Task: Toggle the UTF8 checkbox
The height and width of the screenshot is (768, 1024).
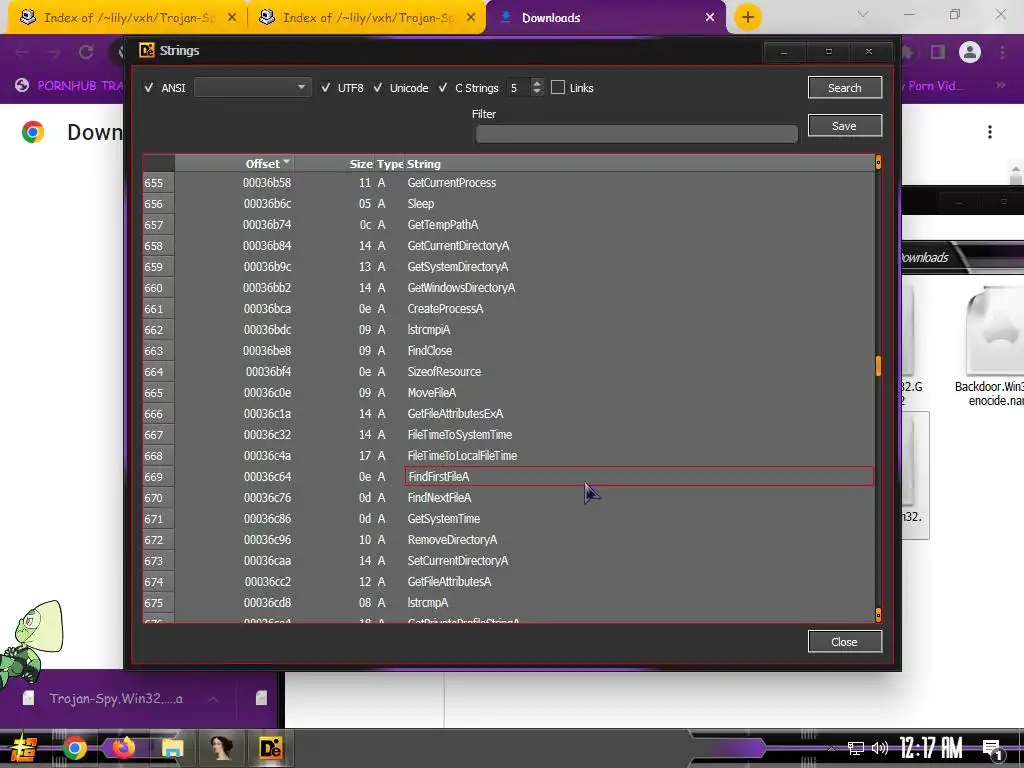Action: click(x=325, y=88)
